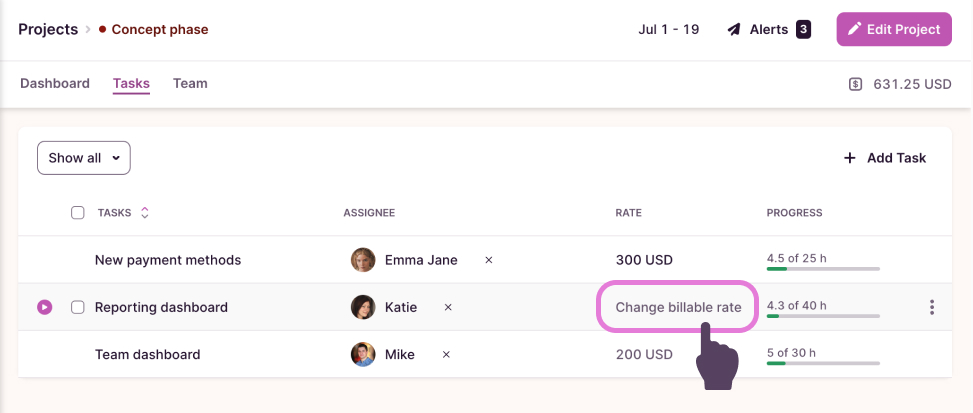Open the three-dot menu for Reporting dashboard
Screen dimensions: 973x413
[931, 307]
